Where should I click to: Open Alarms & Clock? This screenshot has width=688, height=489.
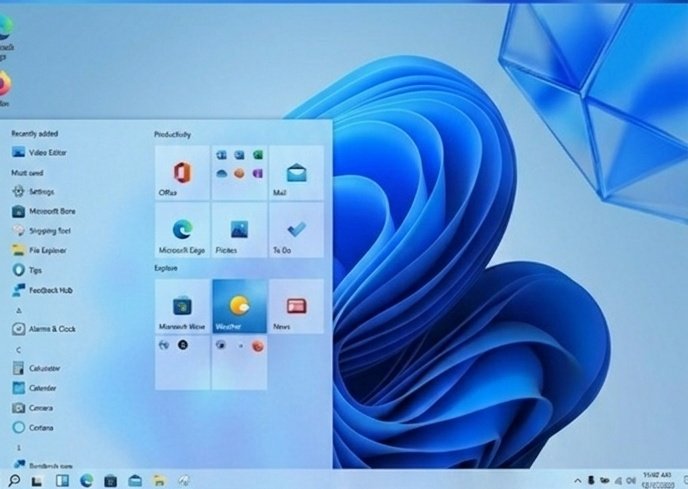44,329
